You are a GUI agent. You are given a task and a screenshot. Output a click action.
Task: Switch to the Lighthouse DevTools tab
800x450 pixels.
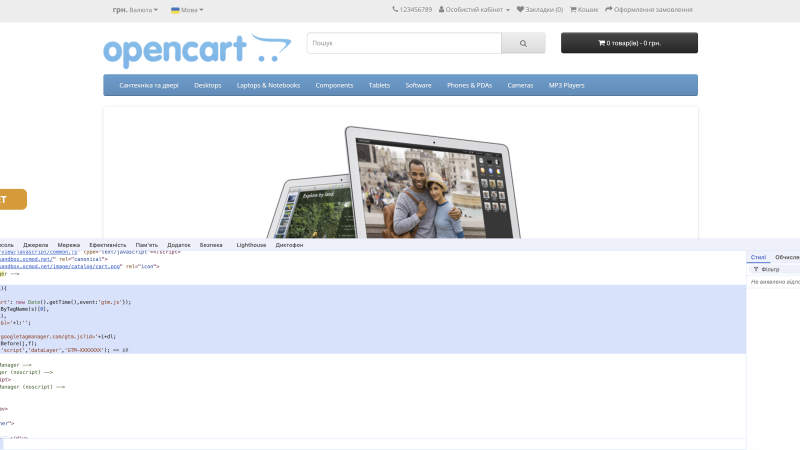point(251,245)
